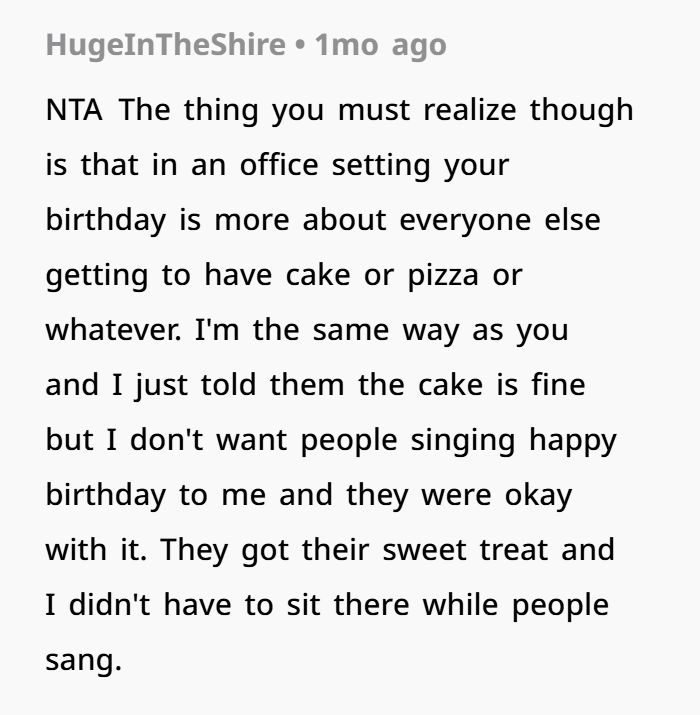Click the word "pizza" in the comment
This screenshot has height=715, width=700.
coord(443,276)
